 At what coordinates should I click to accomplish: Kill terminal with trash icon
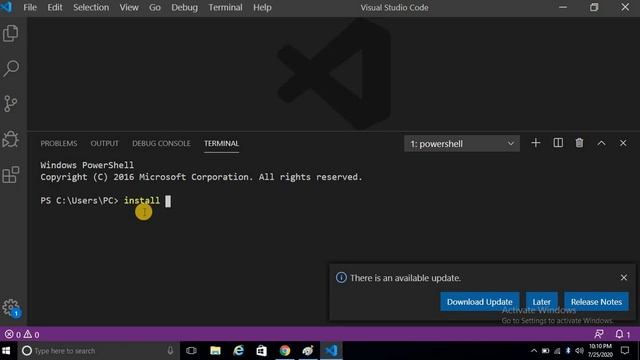point(579,143)
